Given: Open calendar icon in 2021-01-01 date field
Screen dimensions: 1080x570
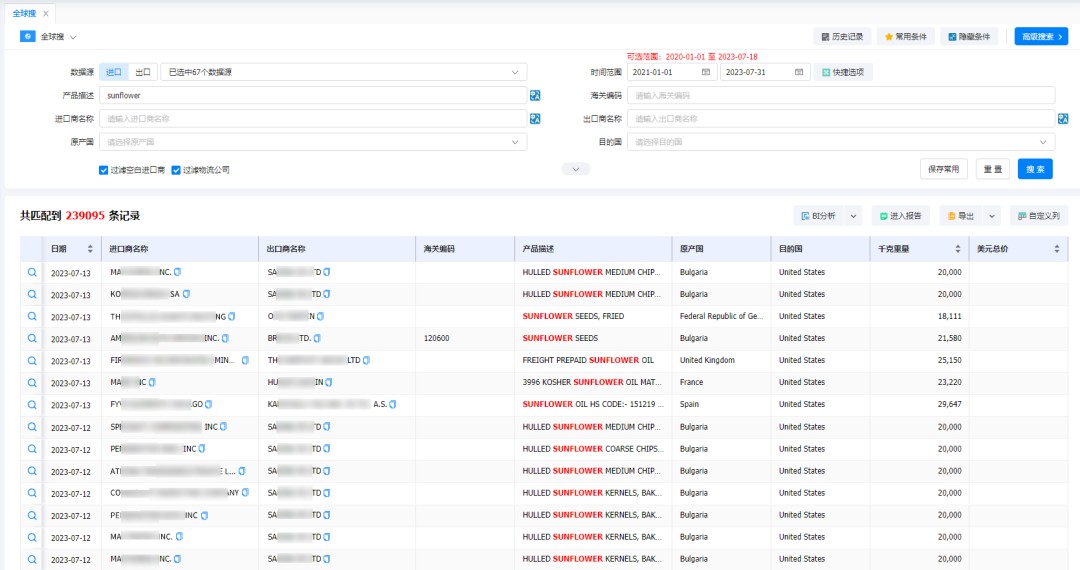Looking at the screenshot, I should coord(706,72).
